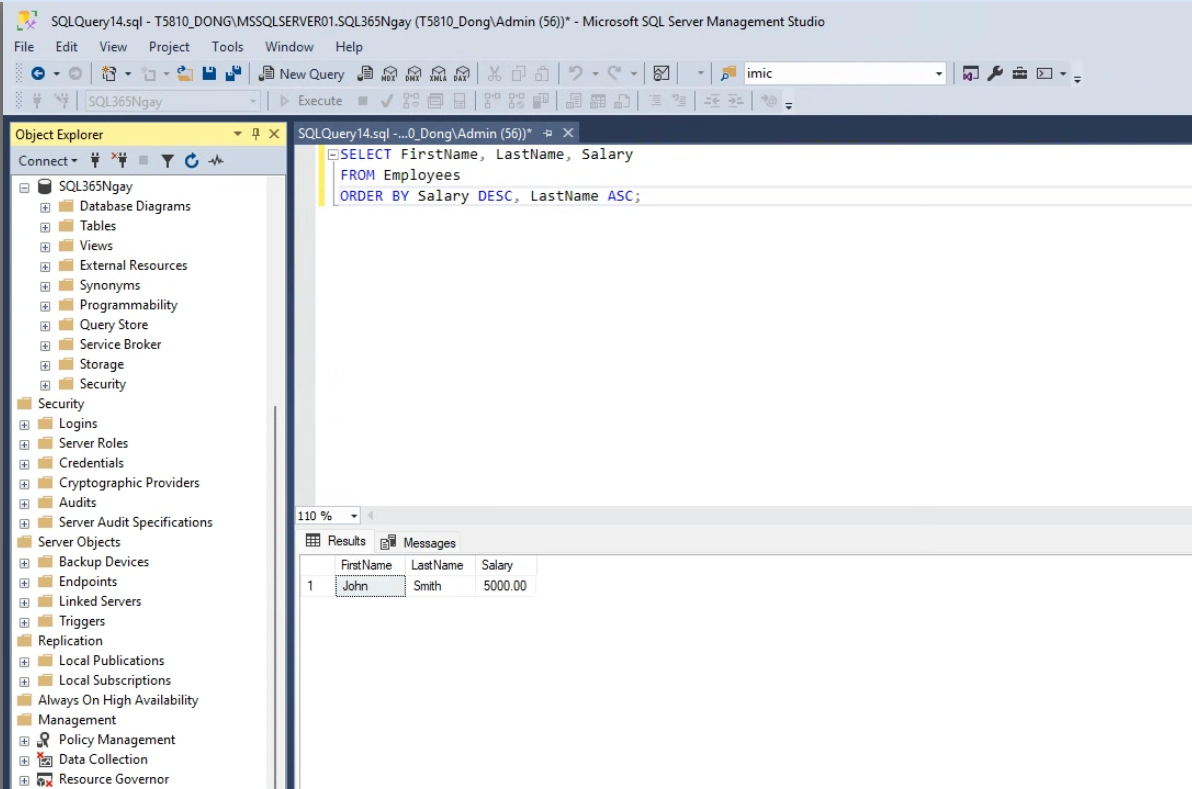Image resolution: width=1192 pixels, height=789 pixels.
Task: Open the Toolbox icon
Action: pyautogui.click(x=1019, y=74)
